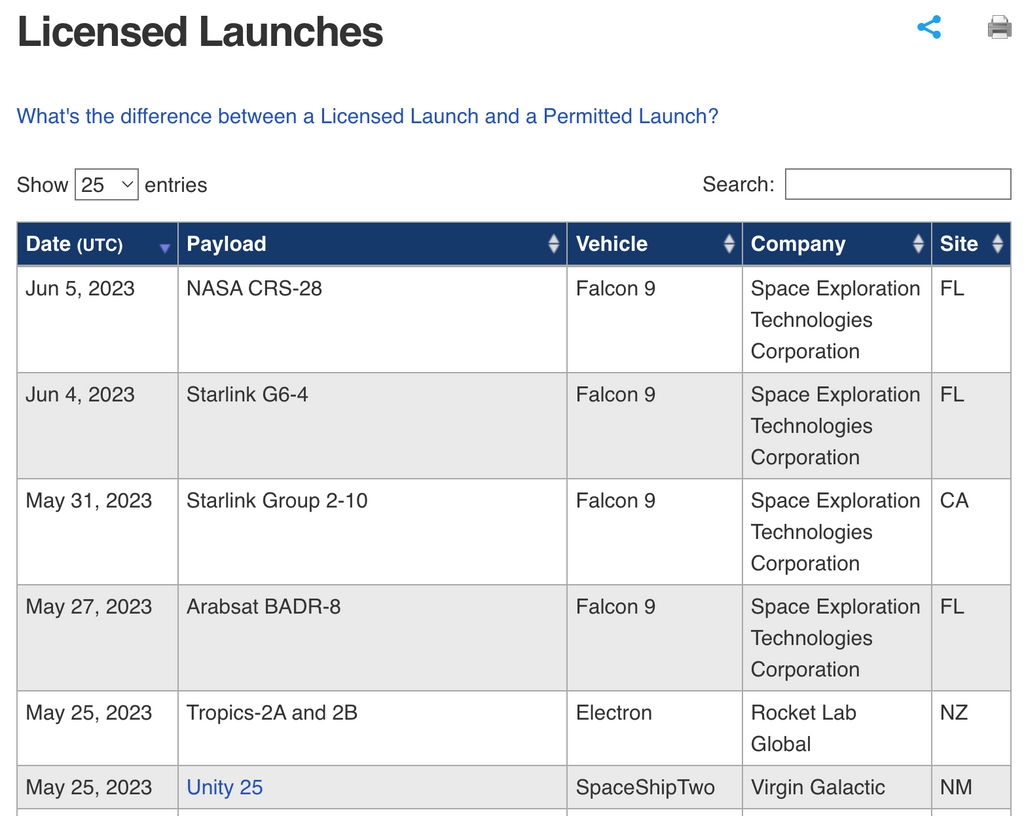Viewport: 1024px width, 816px height.
Task: Click the NM site cell
Action: click(971, 787)
